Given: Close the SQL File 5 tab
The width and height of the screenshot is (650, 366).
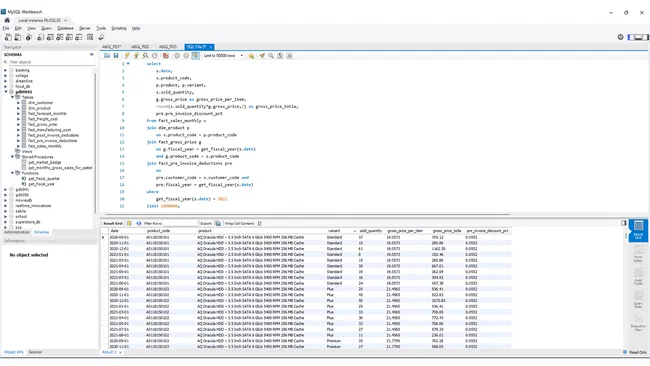Looking at the screenshot, I should 211,47.
